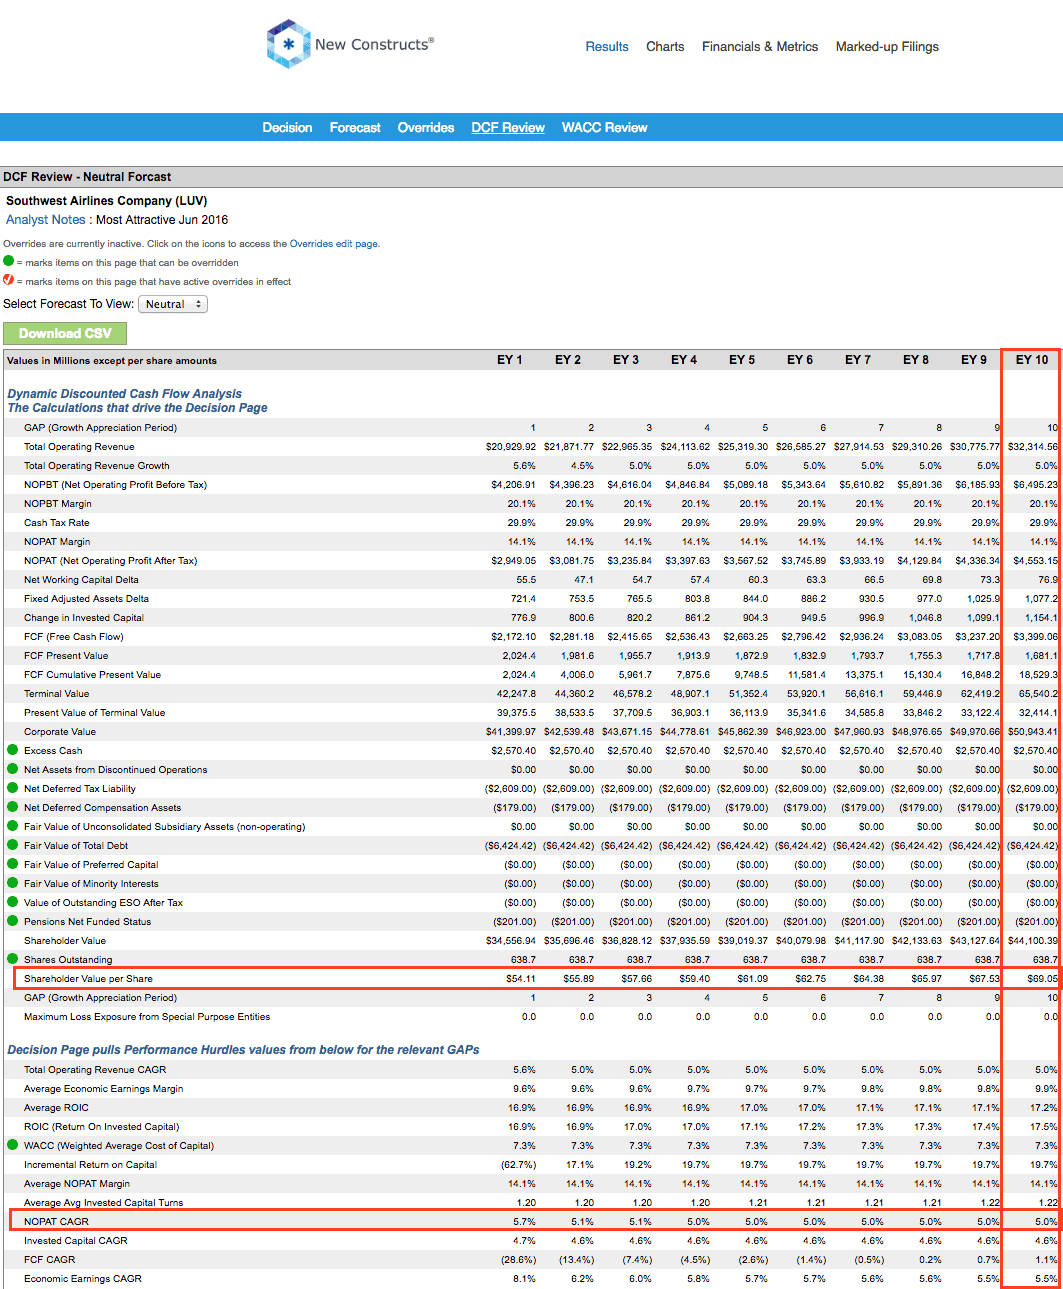Click override icon for Net Assets from Discontinued Operations
Viewport: 1063px width, 1289px height.
pos(13,769)
